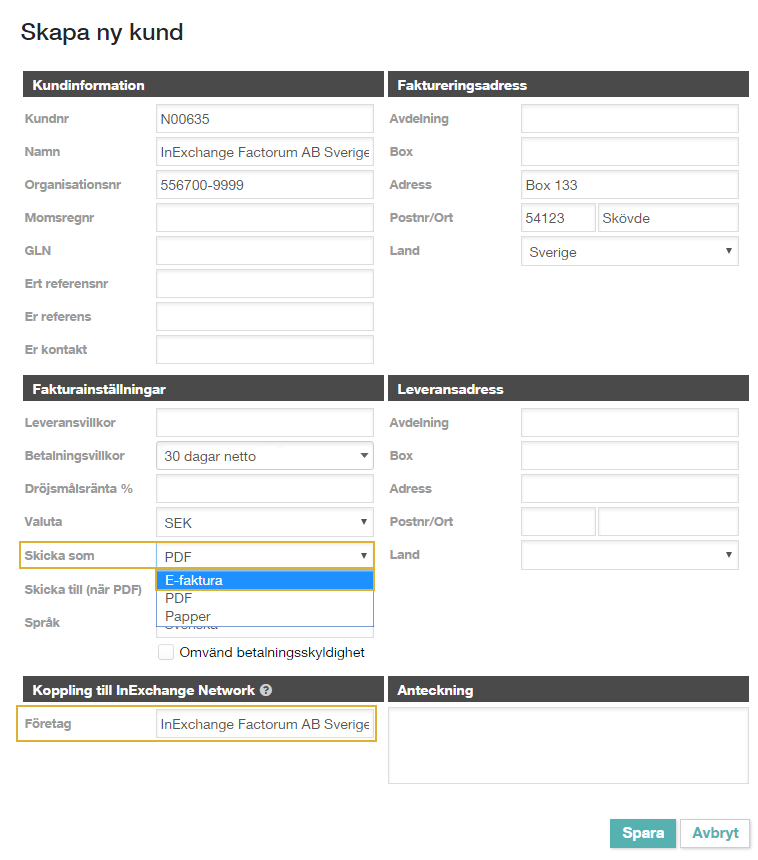This screenshot has width=758, height=860.
Task: Focus the Namn text field
Action: point(264,152)
